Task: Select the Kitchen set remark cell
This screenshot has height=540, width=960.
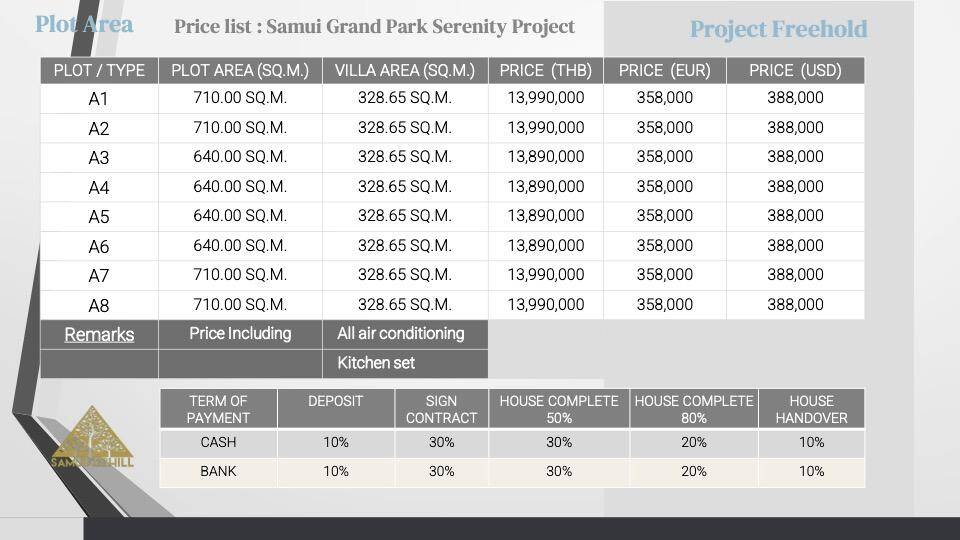Action: point(376,363)
